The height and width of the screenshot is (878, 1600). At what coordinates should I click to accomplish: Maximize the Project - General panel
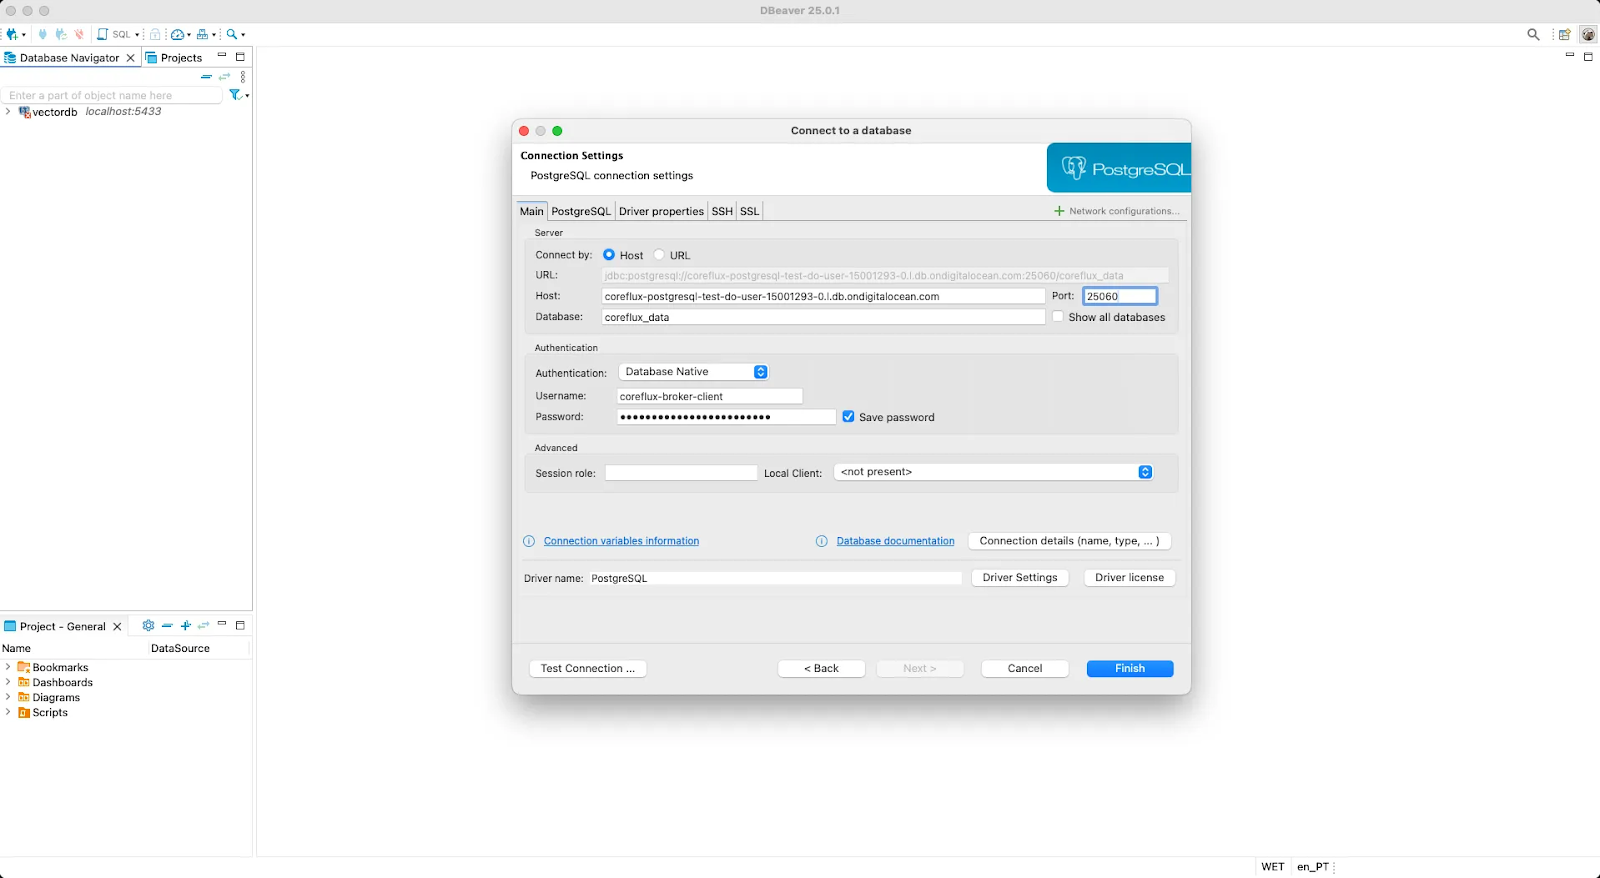tap(240, 625)
